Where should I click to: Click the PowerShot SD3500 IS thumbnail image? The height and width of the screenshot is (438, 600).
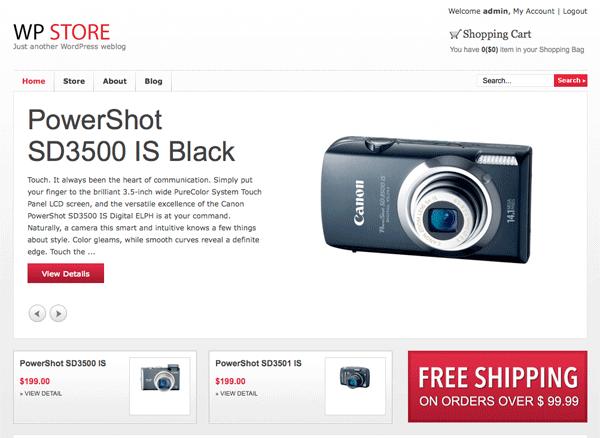(160, 386)
